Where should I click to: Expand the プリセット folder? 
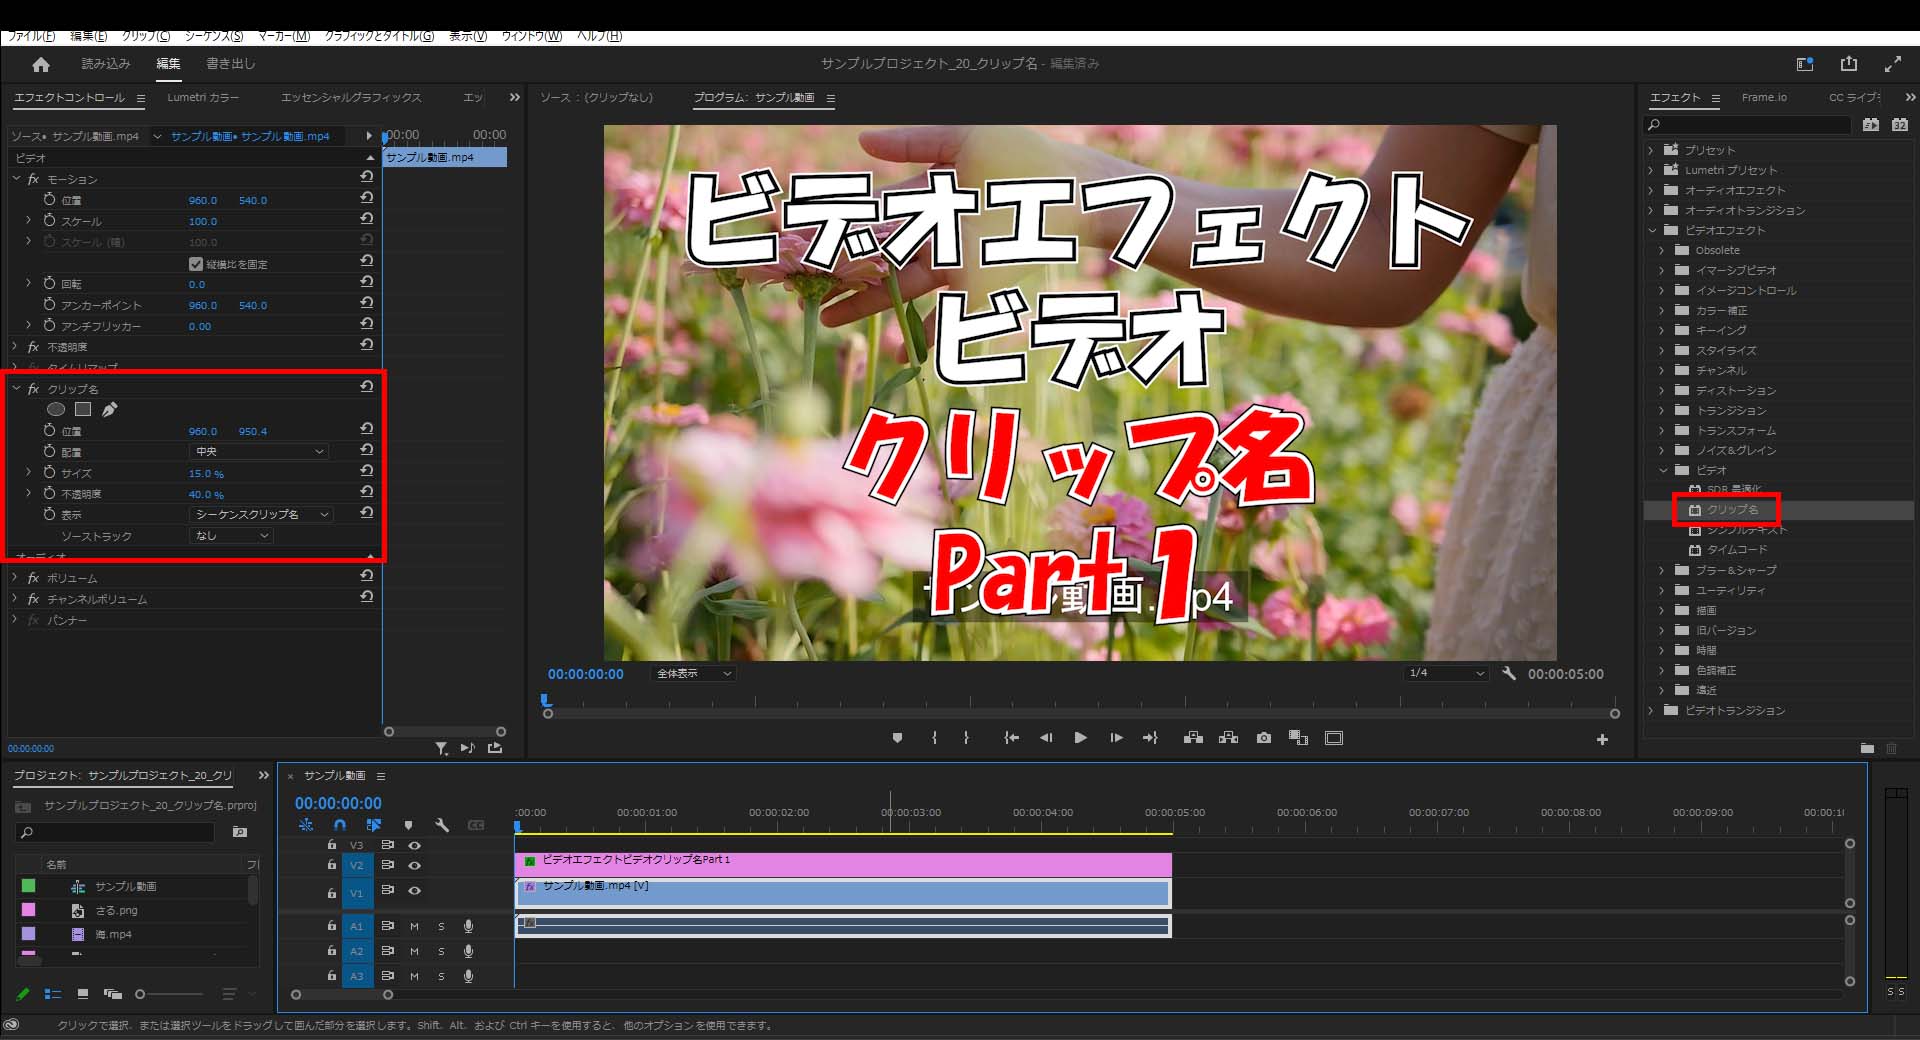pyautogui.click(x=1651, y=150)
